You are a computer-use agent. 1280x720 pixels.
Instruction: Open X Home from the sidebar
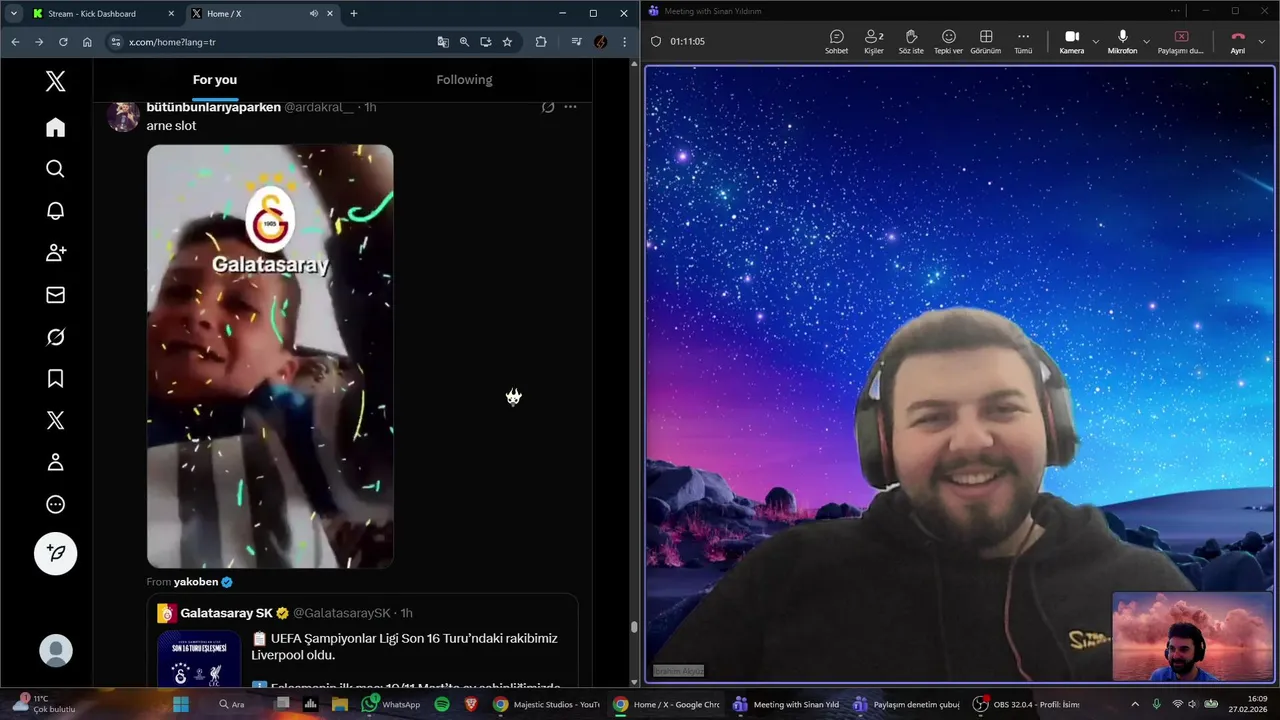(56, 127)
